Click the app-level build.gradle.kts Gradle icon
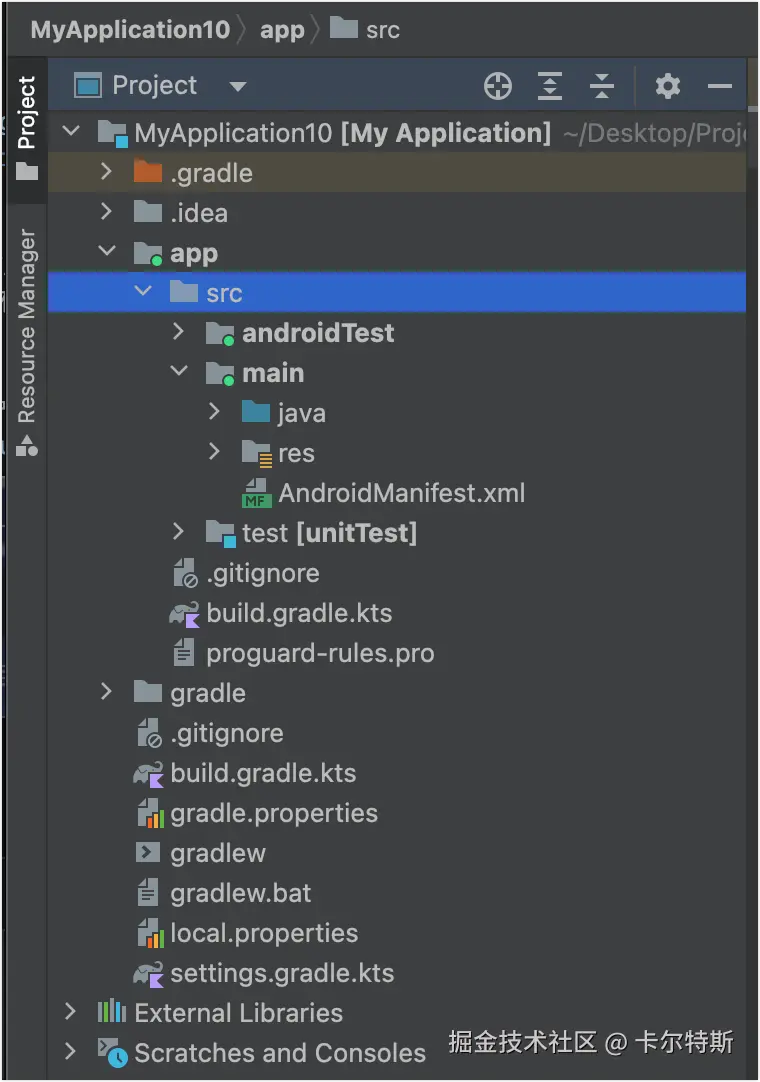Image resolution: width=760 pixels, height=1082 pixels. tap(185, 613)
